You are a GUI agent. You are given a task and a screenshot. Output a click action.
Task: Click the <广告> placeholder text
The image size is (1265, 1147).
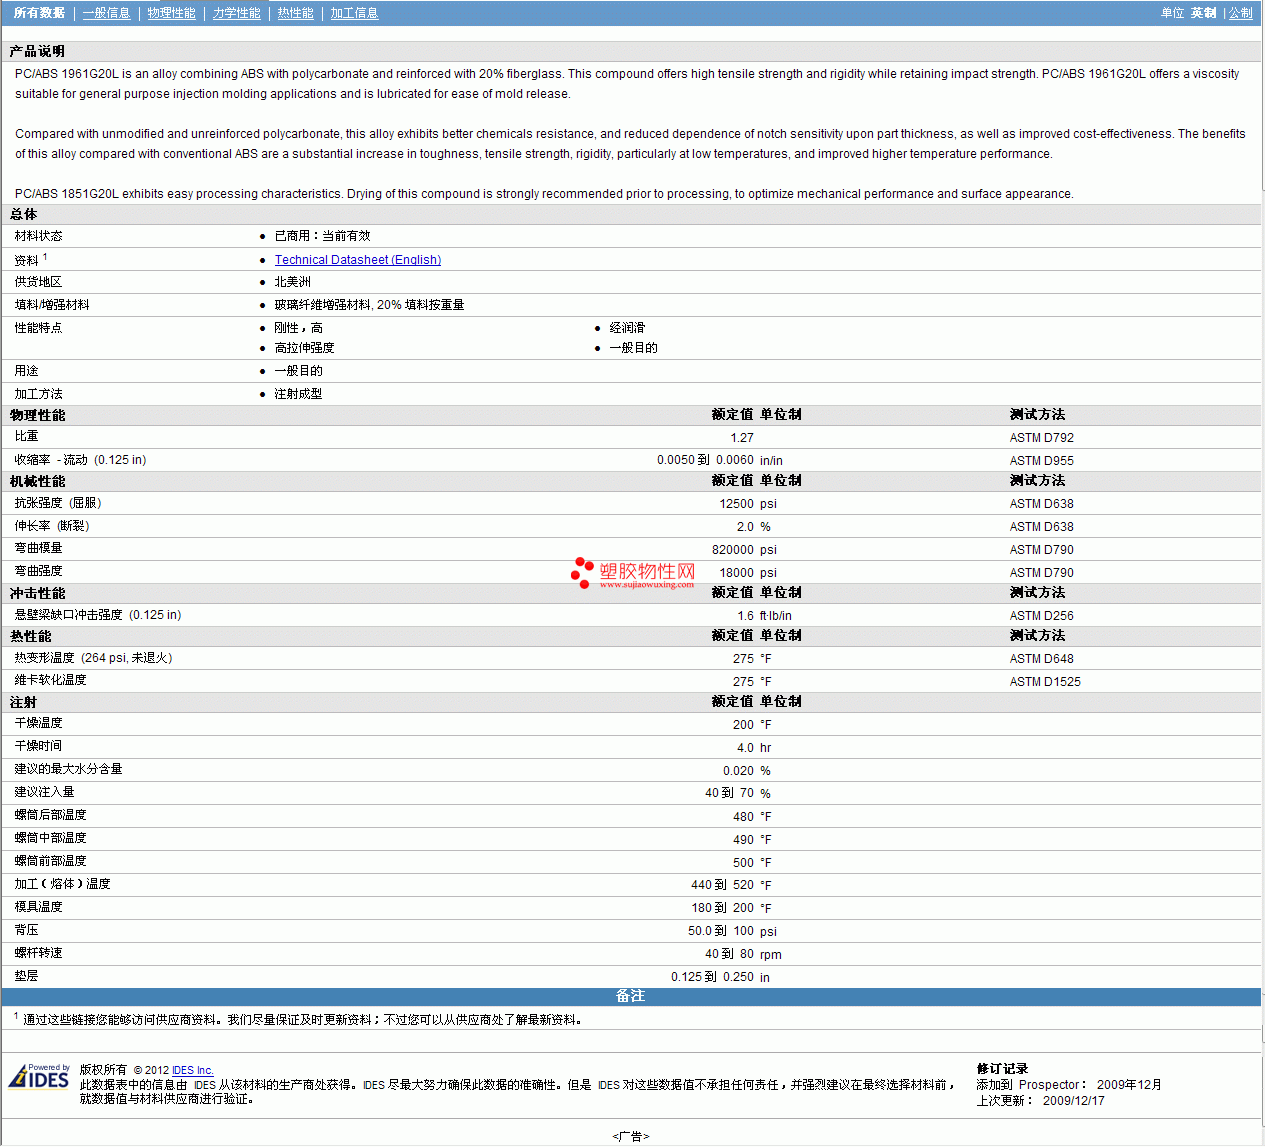[x=631, y=1137]
